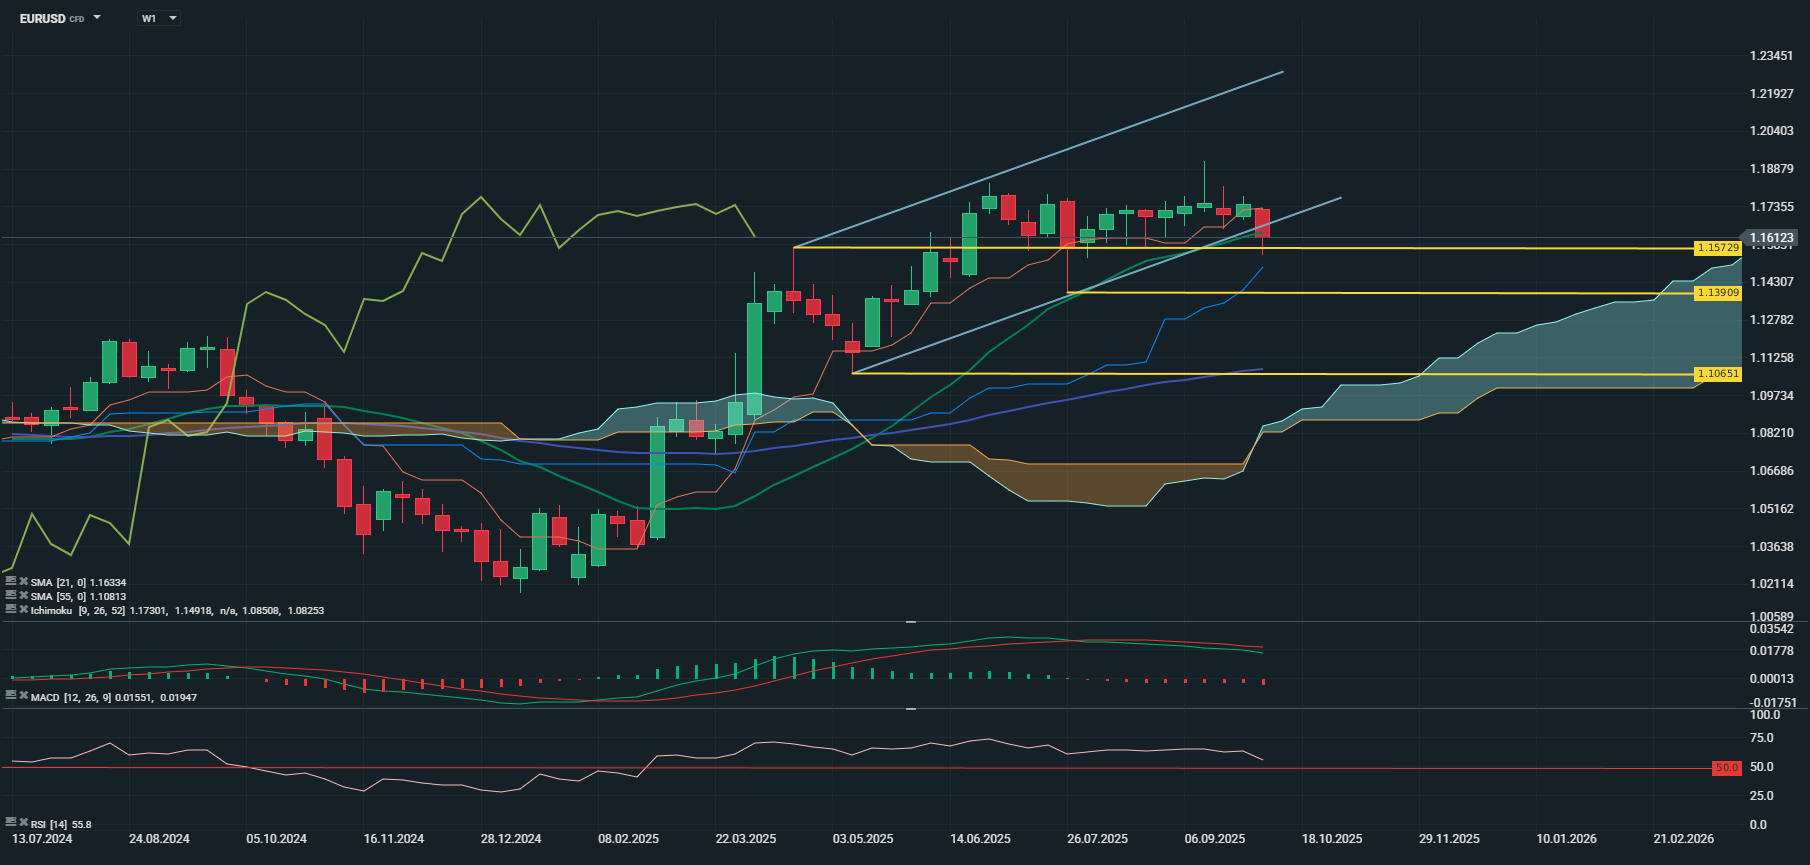The height and width of the screenshot is (865, 1810).
Task: Click the 22.03.2025 date on time axis
Action: [x=746, y=839]
